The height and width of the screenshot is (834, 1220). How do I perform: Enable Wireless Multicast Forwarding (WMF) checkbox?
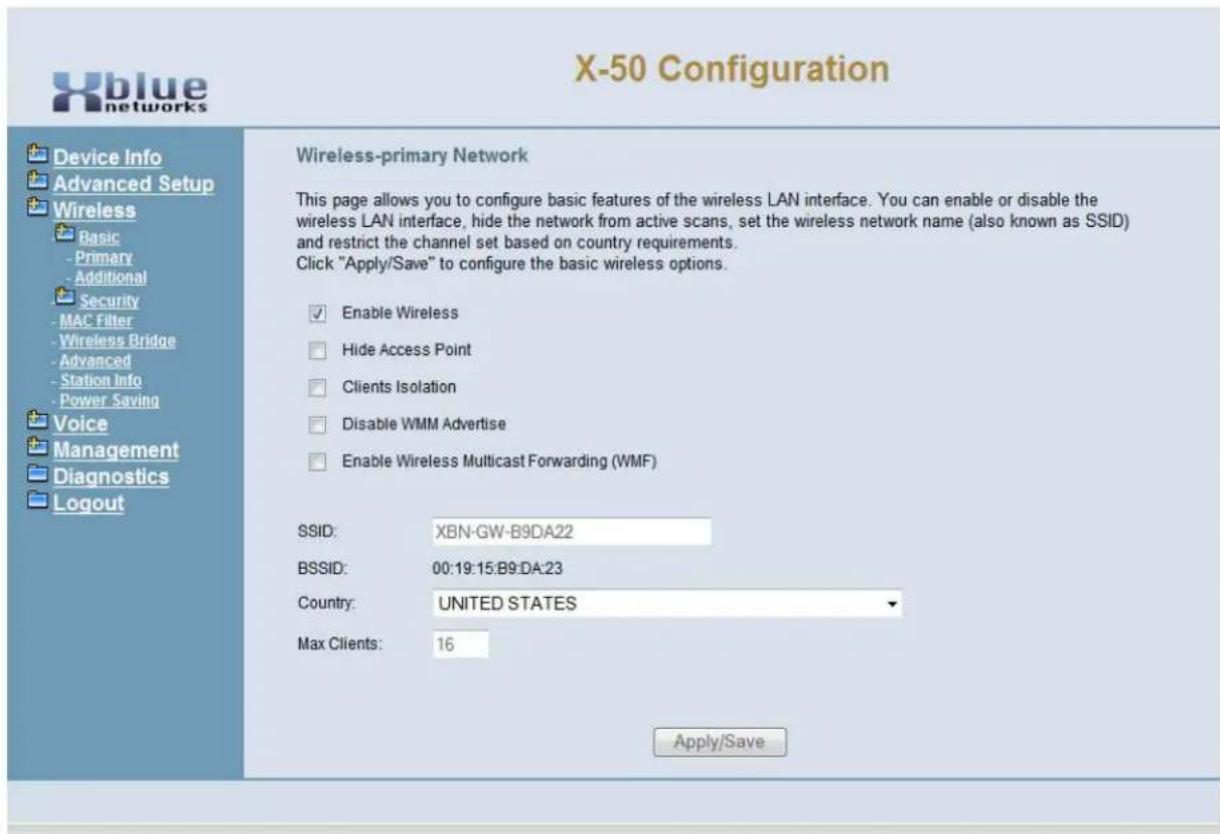tap(317, 462)
